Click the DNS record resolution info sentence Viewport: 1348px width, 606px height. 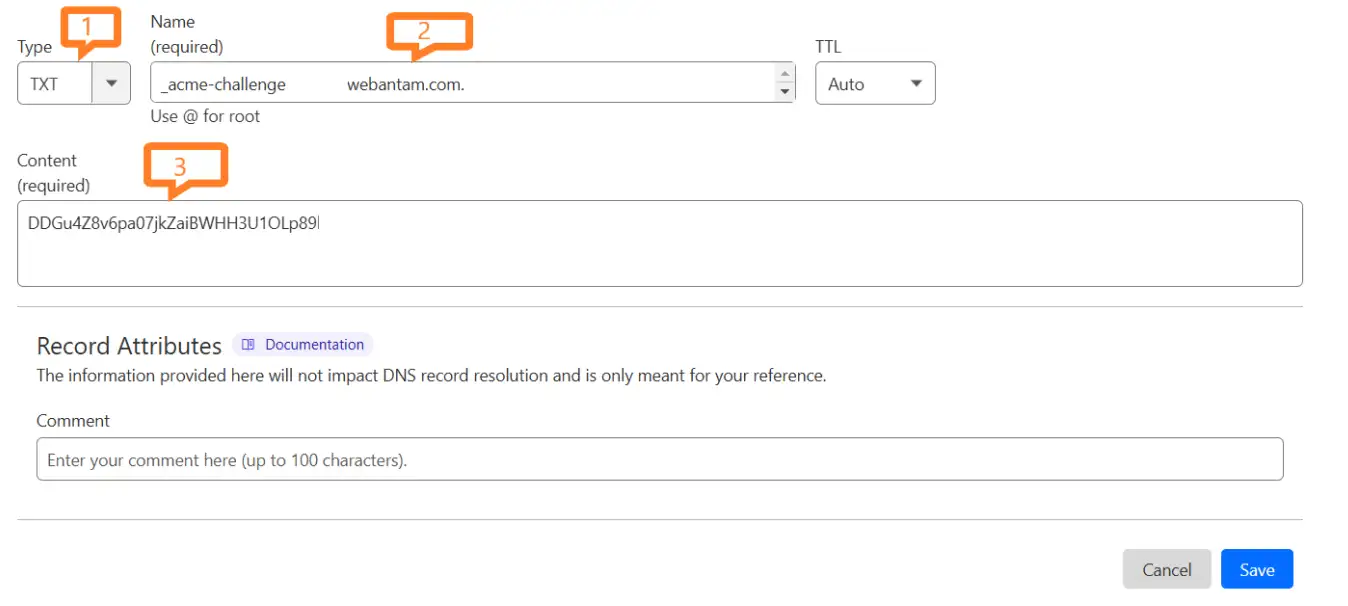click(x=431, y=376)
